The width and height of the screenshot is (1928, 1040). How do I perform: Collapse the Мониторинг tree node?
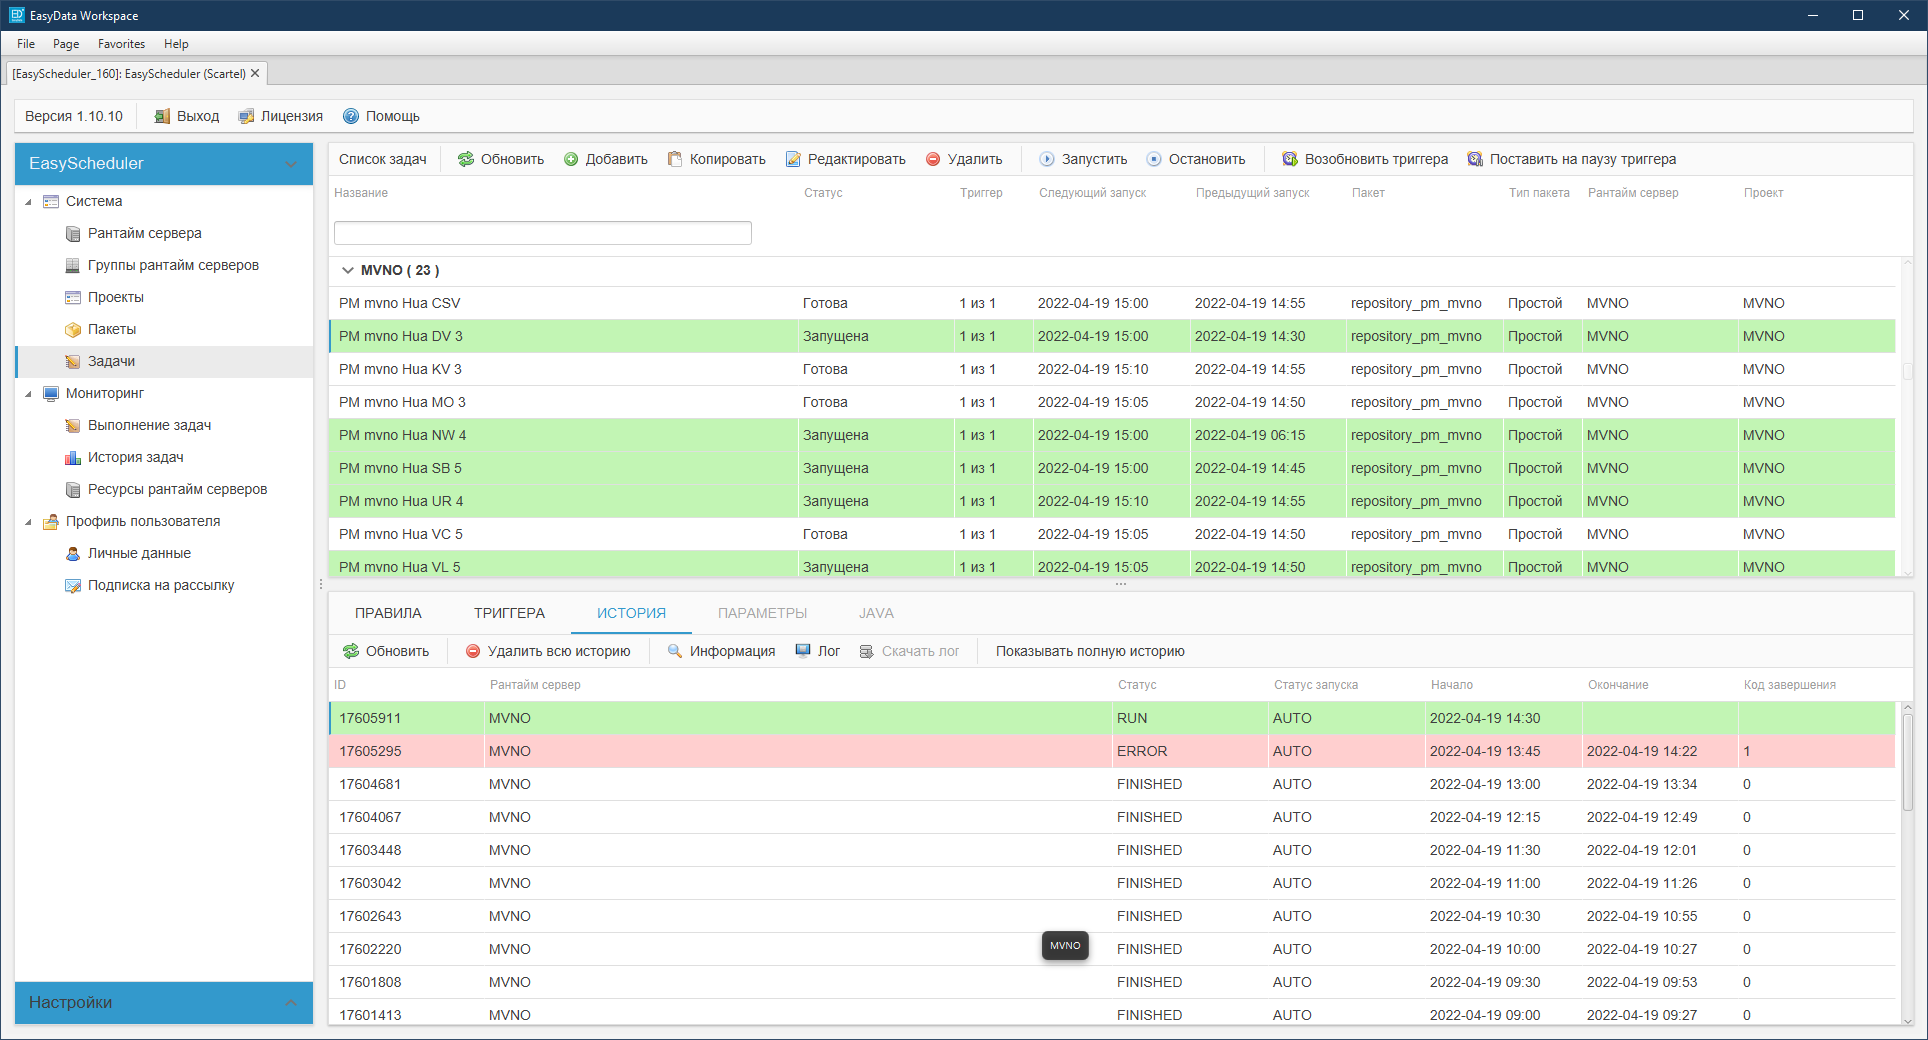pyautogui.click(x=28, y=393)
